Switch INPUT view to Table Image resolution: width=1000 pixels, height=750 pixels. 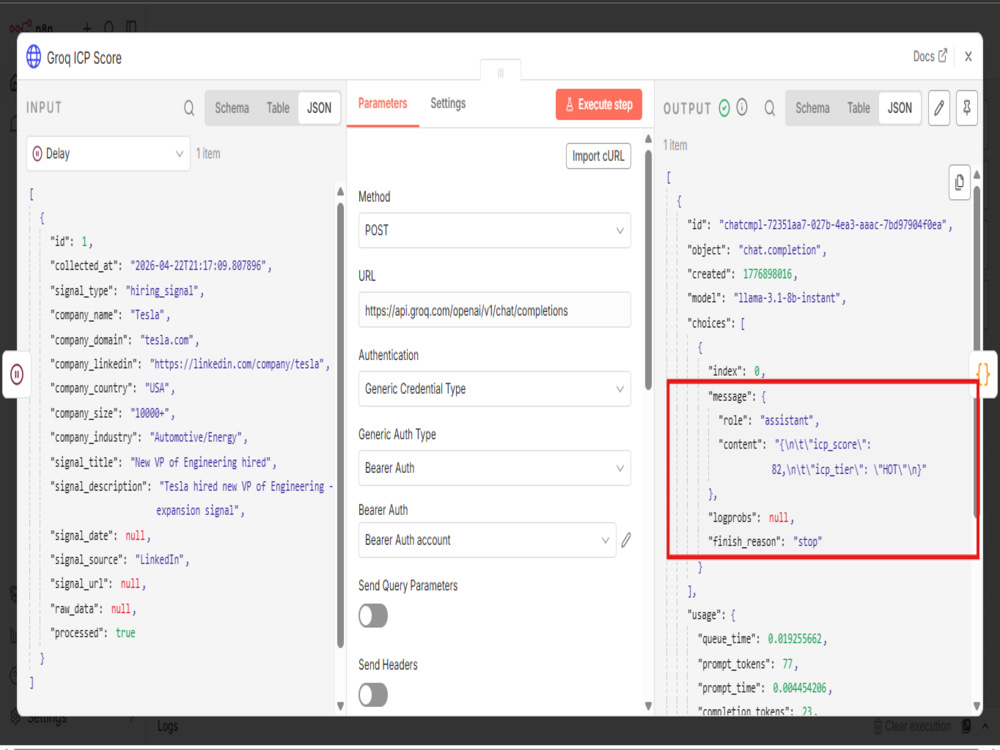click(277, 108)
